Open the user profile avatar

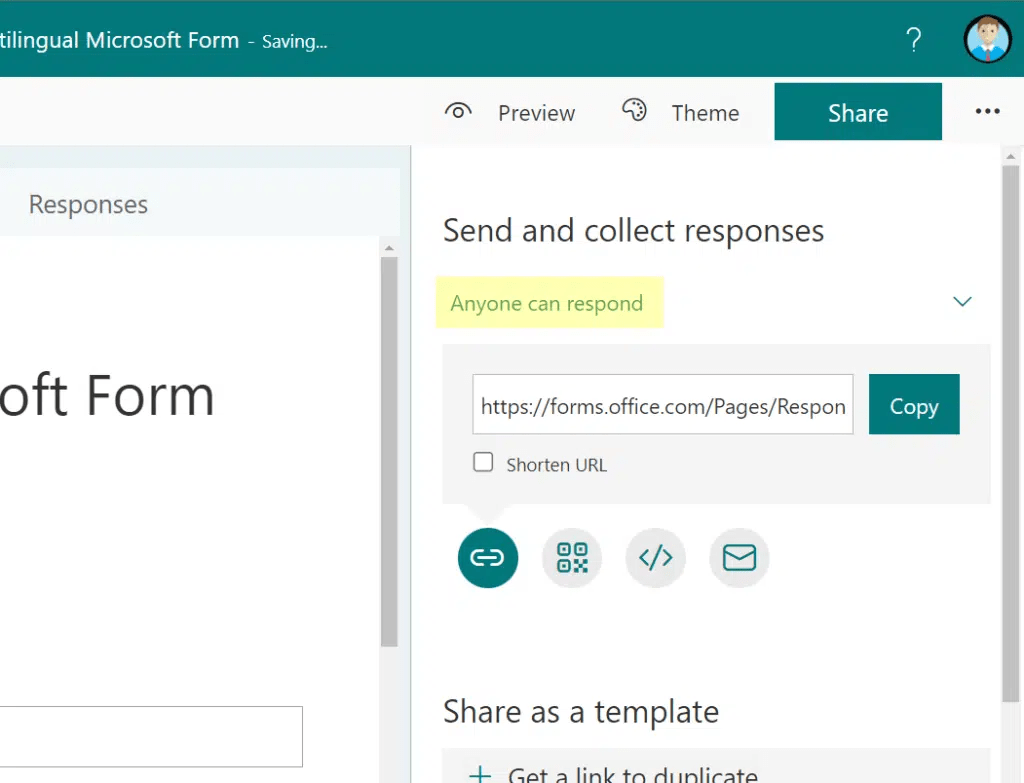pos(987,39)
